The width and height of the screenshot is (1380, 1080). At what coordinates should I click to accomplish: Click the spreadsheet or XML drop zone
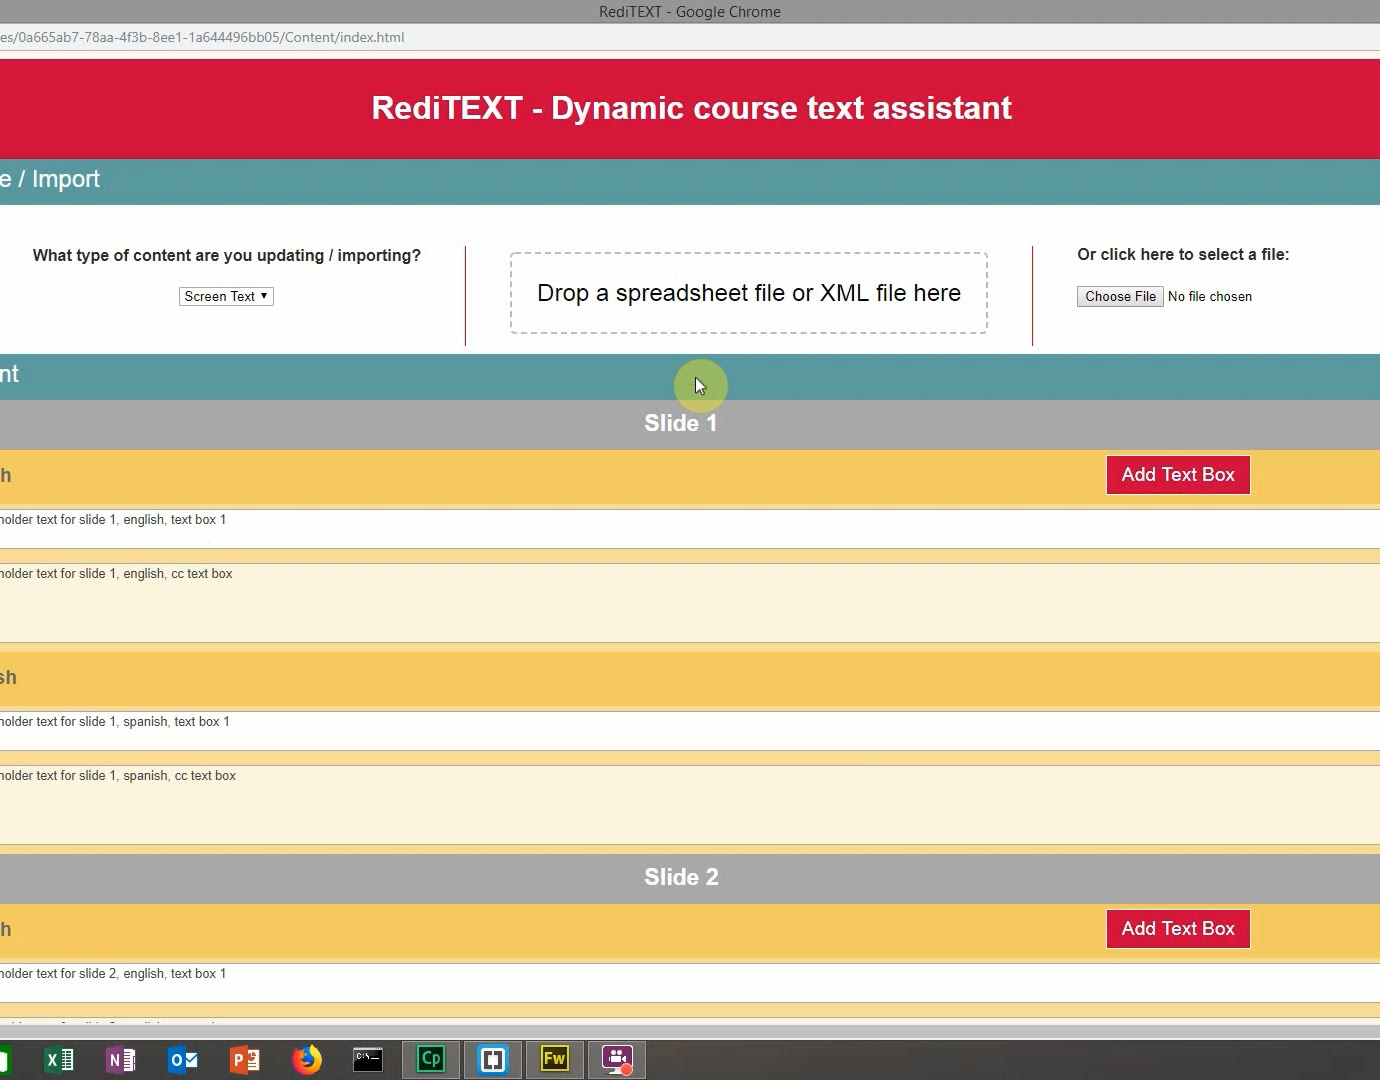tap(749, 293)
